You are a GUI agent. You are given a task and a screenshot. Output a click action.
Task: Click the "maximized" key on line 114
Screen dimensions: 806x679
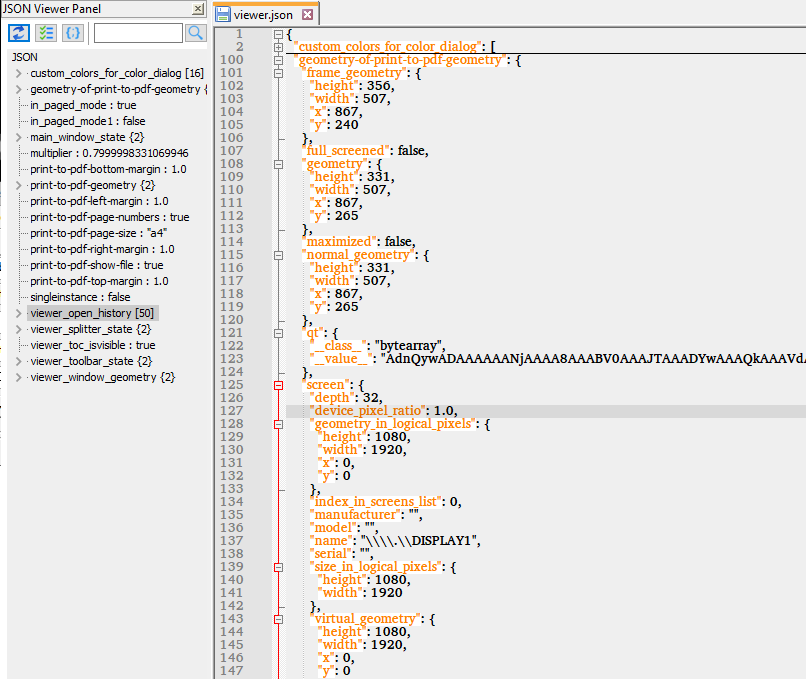point(340,242)
